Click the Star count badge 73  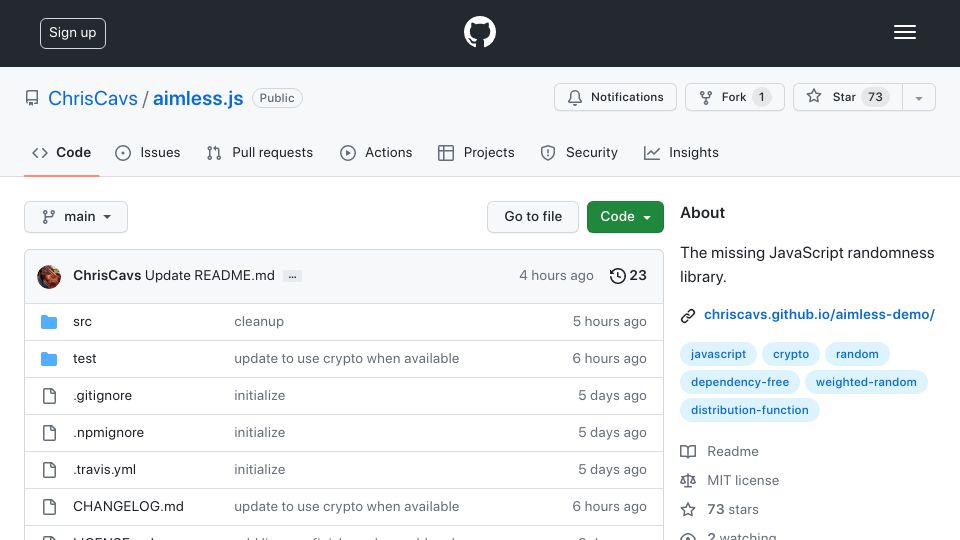click(x=875, y=97)
